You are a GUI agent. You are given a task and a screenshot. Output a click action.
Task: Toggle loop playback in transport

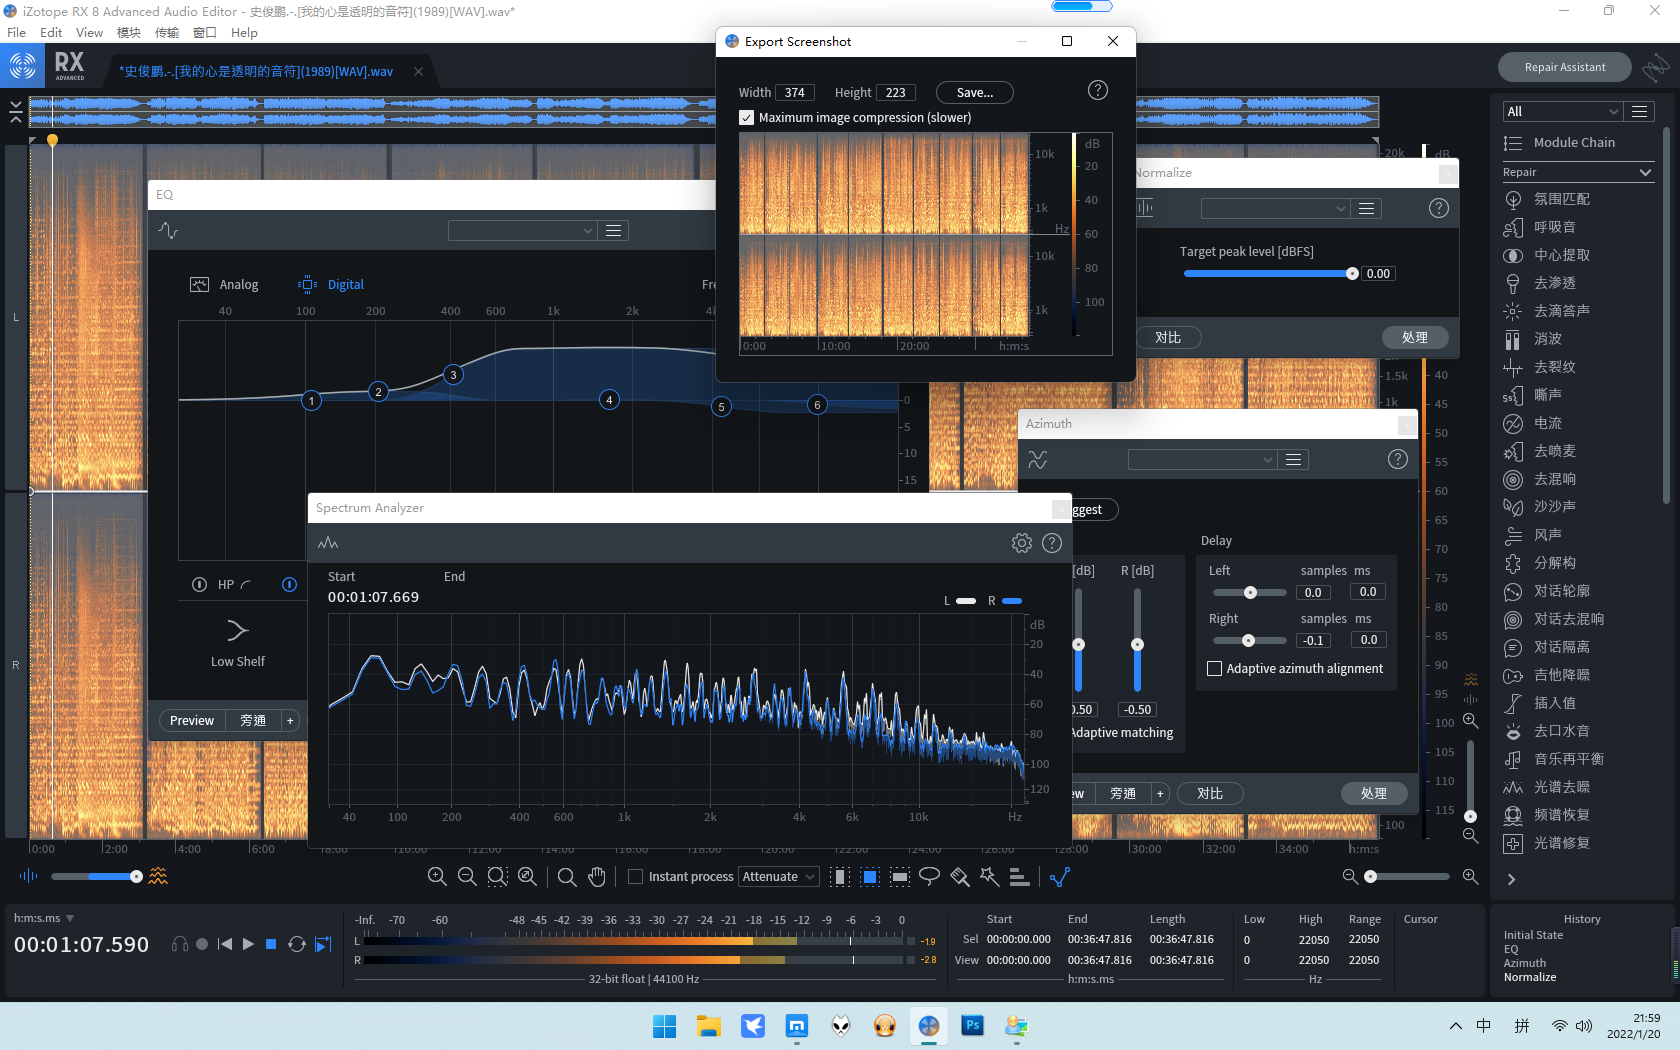tap(297, 944)
